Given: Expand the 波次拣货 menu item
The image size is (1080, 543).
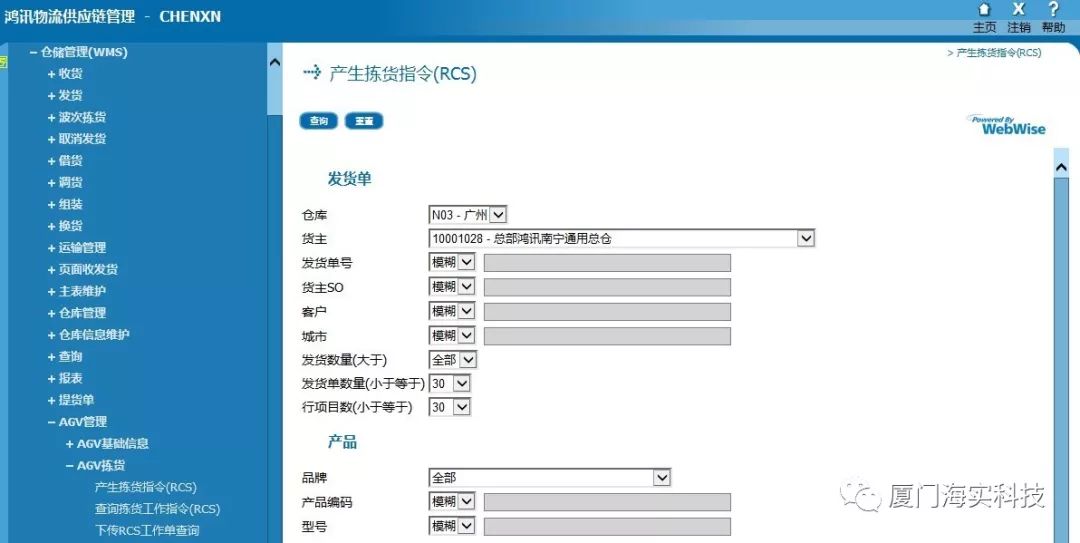Looking at the screenshot, I should (52, 117).
